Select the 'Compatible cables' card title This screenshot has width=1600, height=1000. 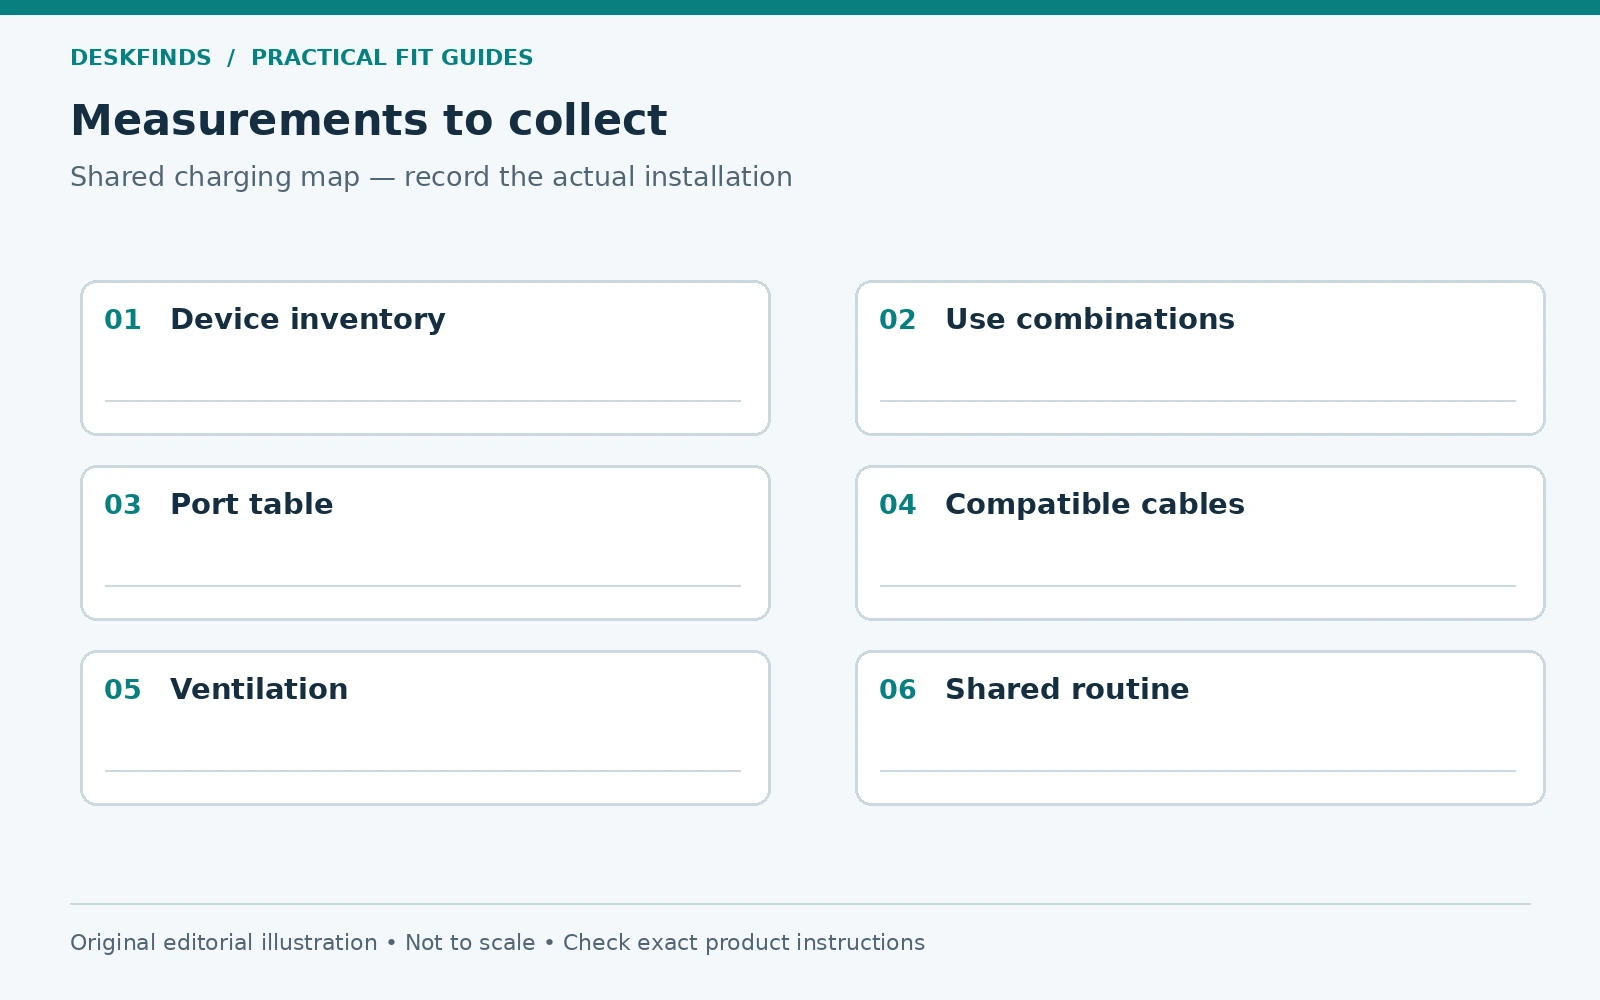tap(1095, 504)
